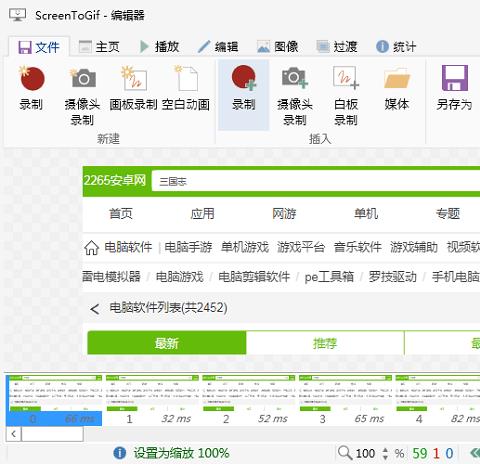Start new 摄像头录制 webcam recording in 新建 group
The image size is (480, 464).
point(82,96)
